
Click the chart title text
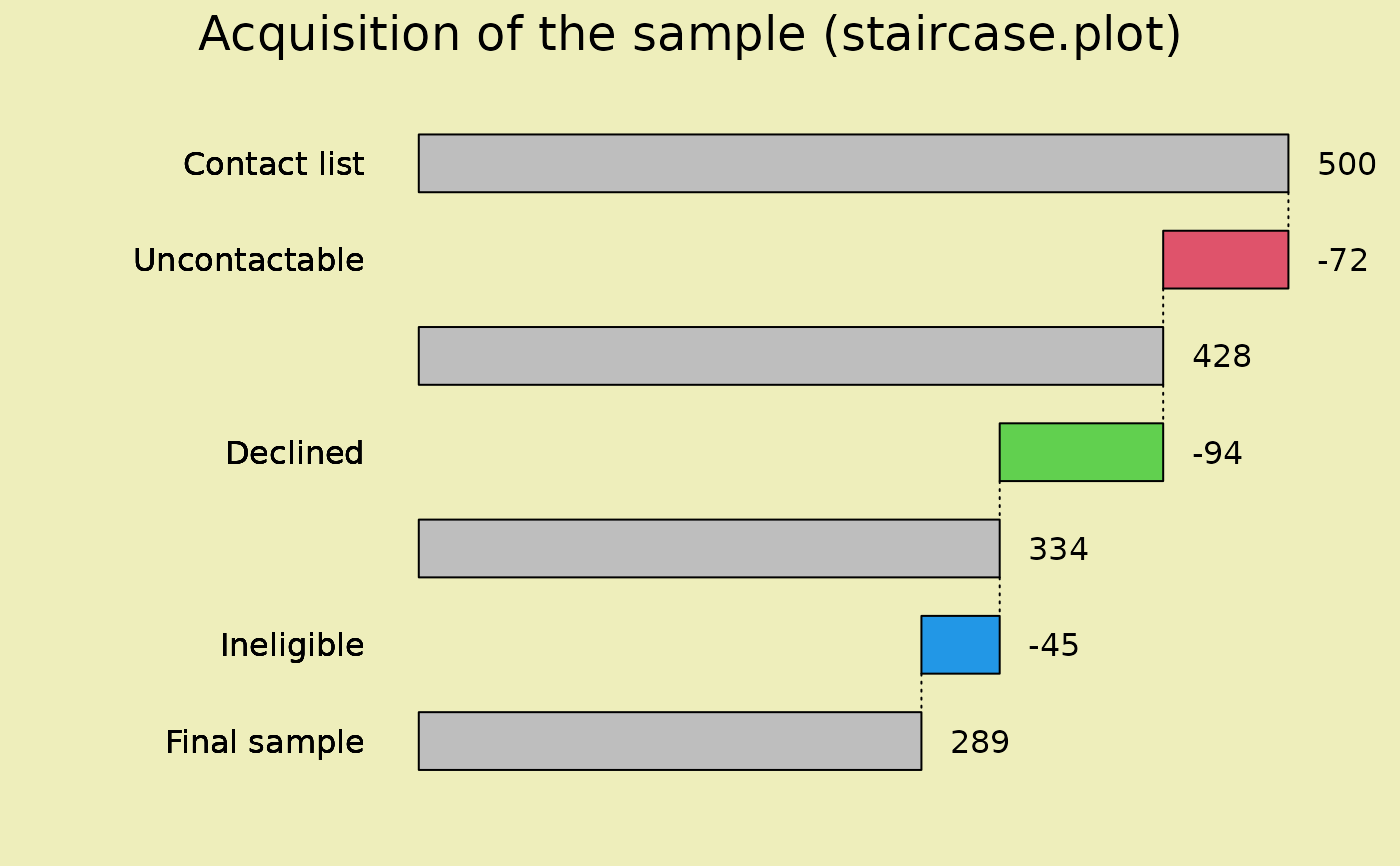(x=690, y=36)
